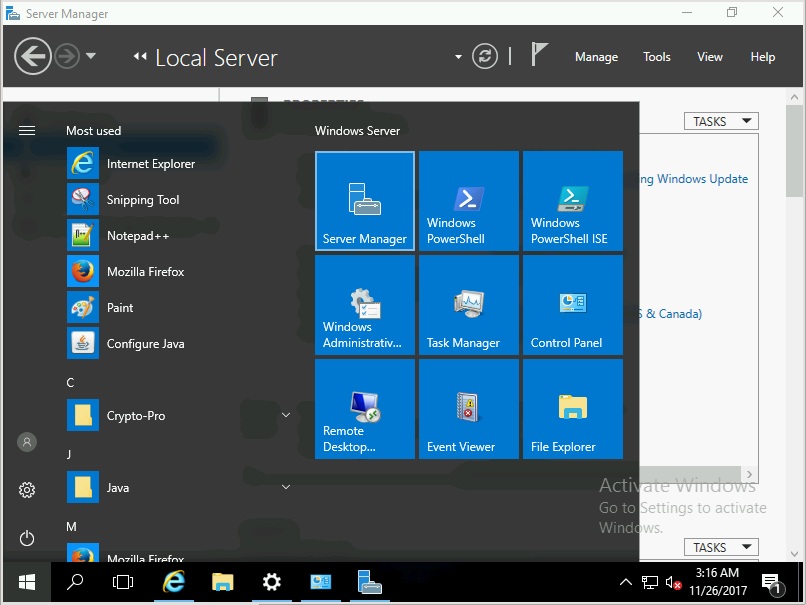
Task: Open the Control Panel tile
Action: pos(573,305)
